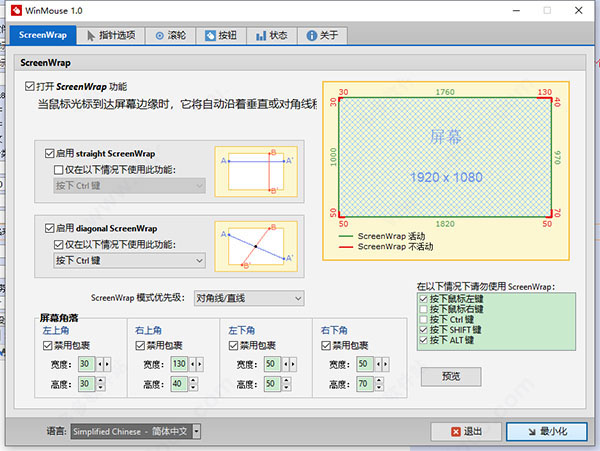This screenshot has width=600, height=451.
Task: Decrease 左下角 宽度 with left arrow
Action: click(285, 364)
